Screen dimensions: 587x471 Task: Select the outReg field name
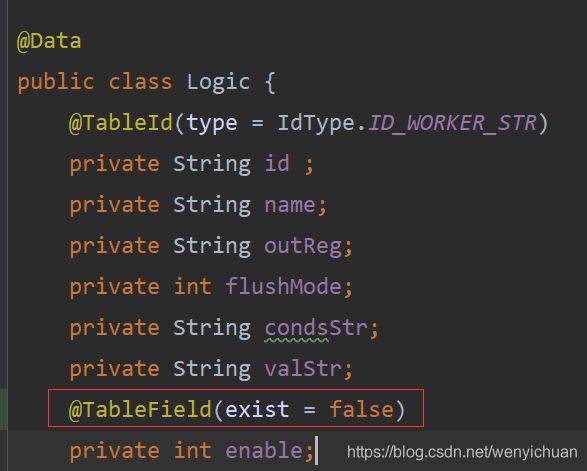point(303,246)
